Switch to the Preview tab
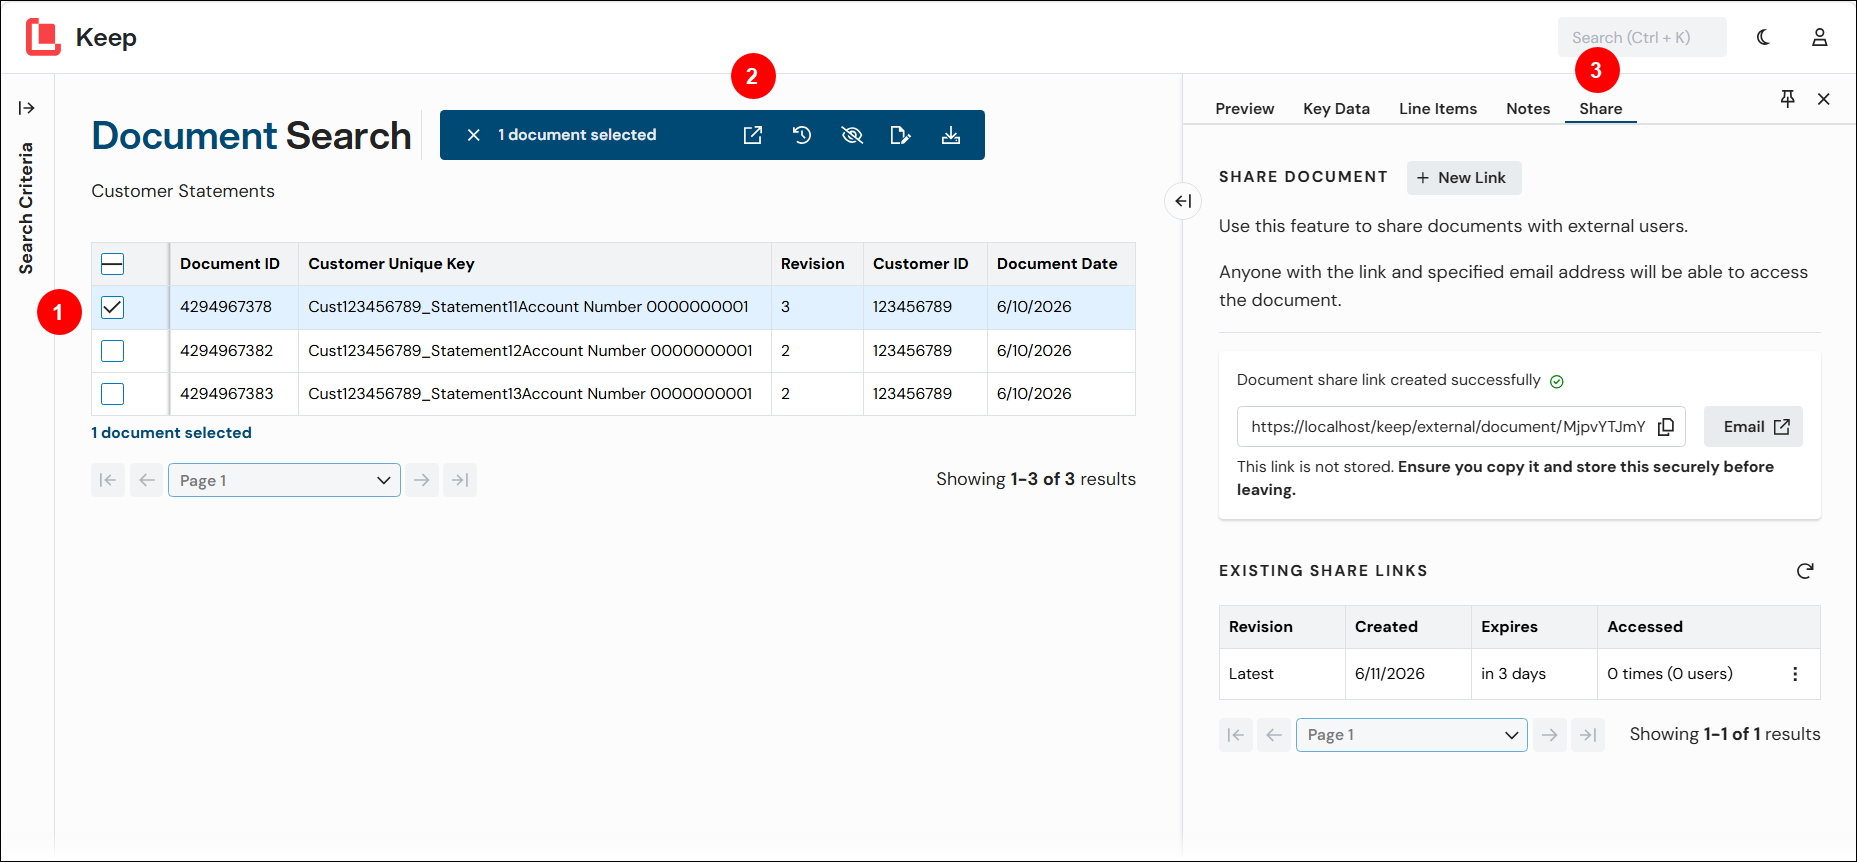Screen dimensions: 1857x862 click(x=1245, y=108)
